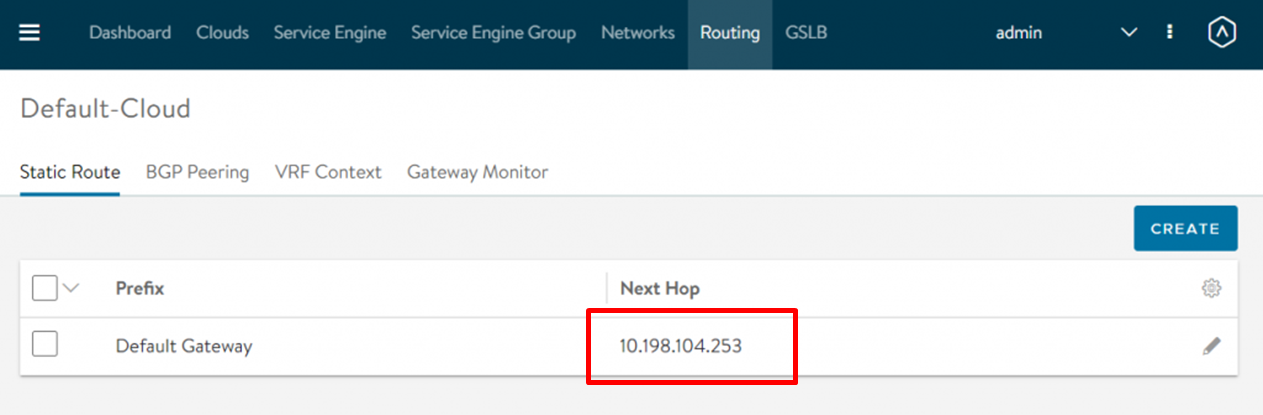The width and height of the screenshot is (1263, 415).
Task: Expand the admin user dropdown arrow
Action: tap(1129, 33)
